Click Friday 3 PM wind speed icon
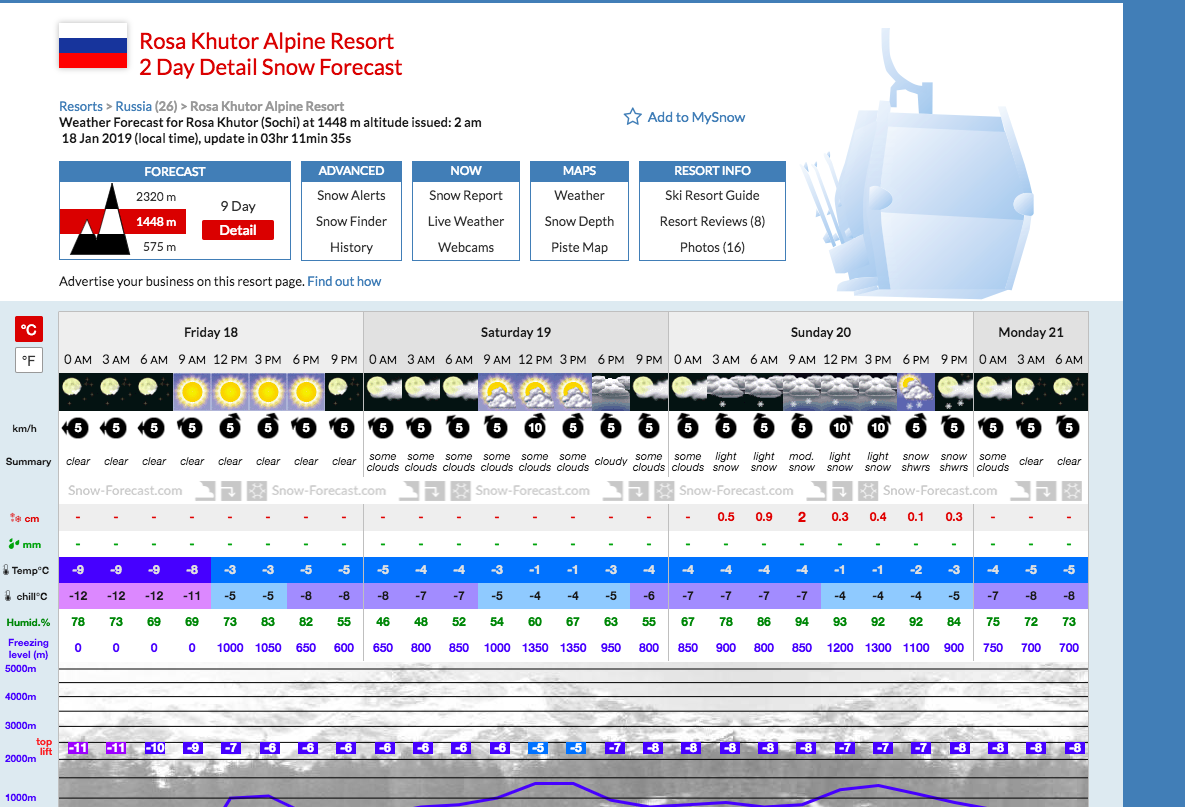This screenshot has width=1185, height=807. [268, 427]
